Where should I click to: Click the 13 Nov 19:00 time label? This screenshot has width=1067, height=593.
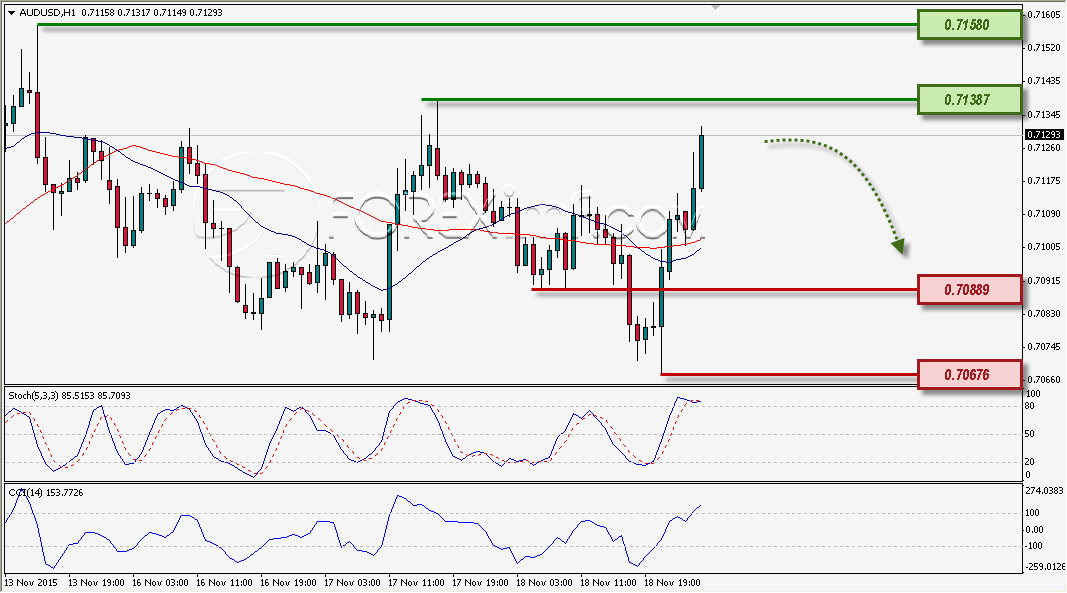[97, 583]
